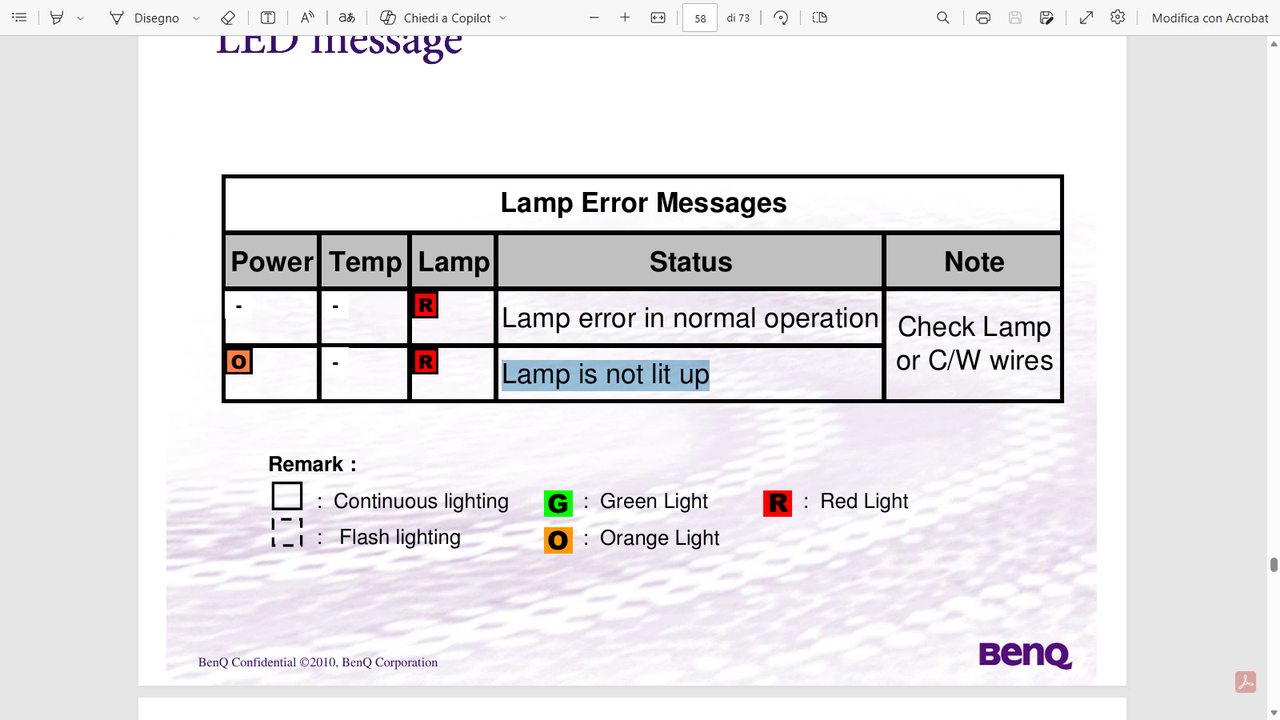Click the vertical scrollbar thumb
The height and width of the screenshot is (720, 1280).
1274,565
